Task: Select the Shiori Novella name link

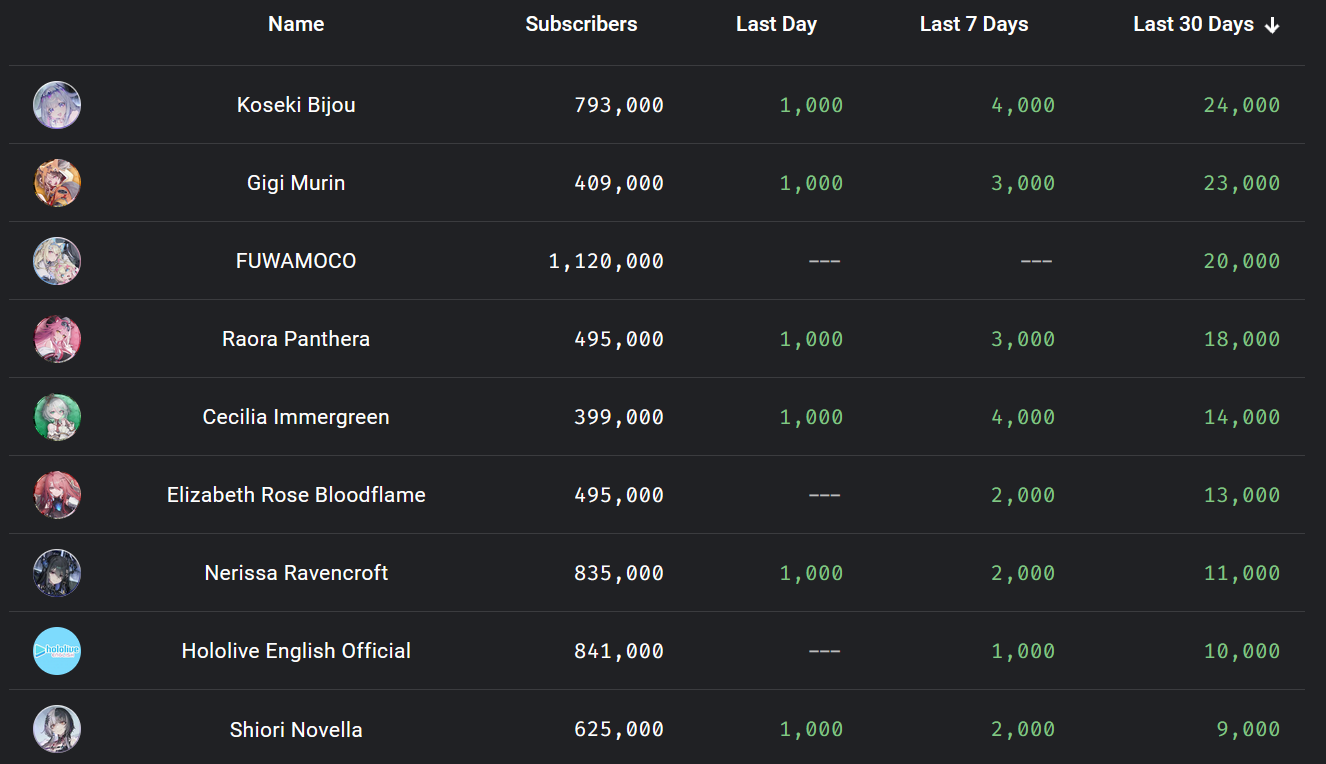Action: point(296,729)
